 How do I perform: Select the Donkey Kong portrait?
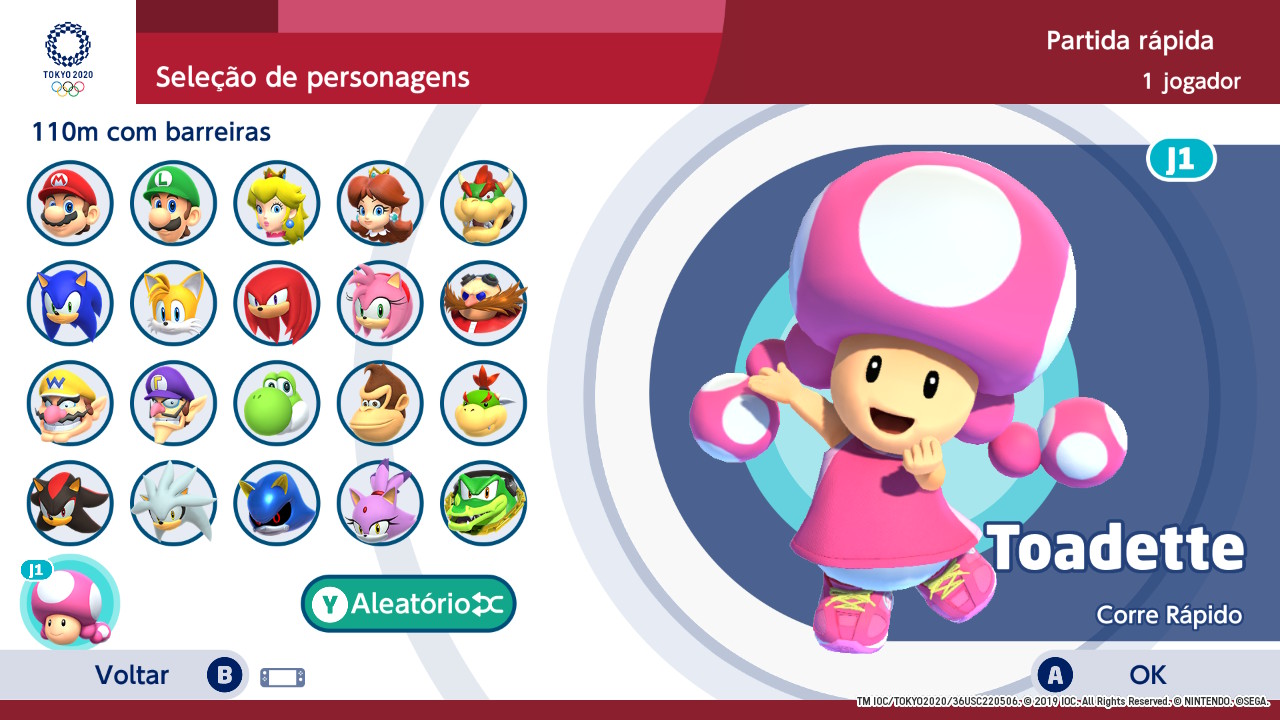[x=380, y=403]
